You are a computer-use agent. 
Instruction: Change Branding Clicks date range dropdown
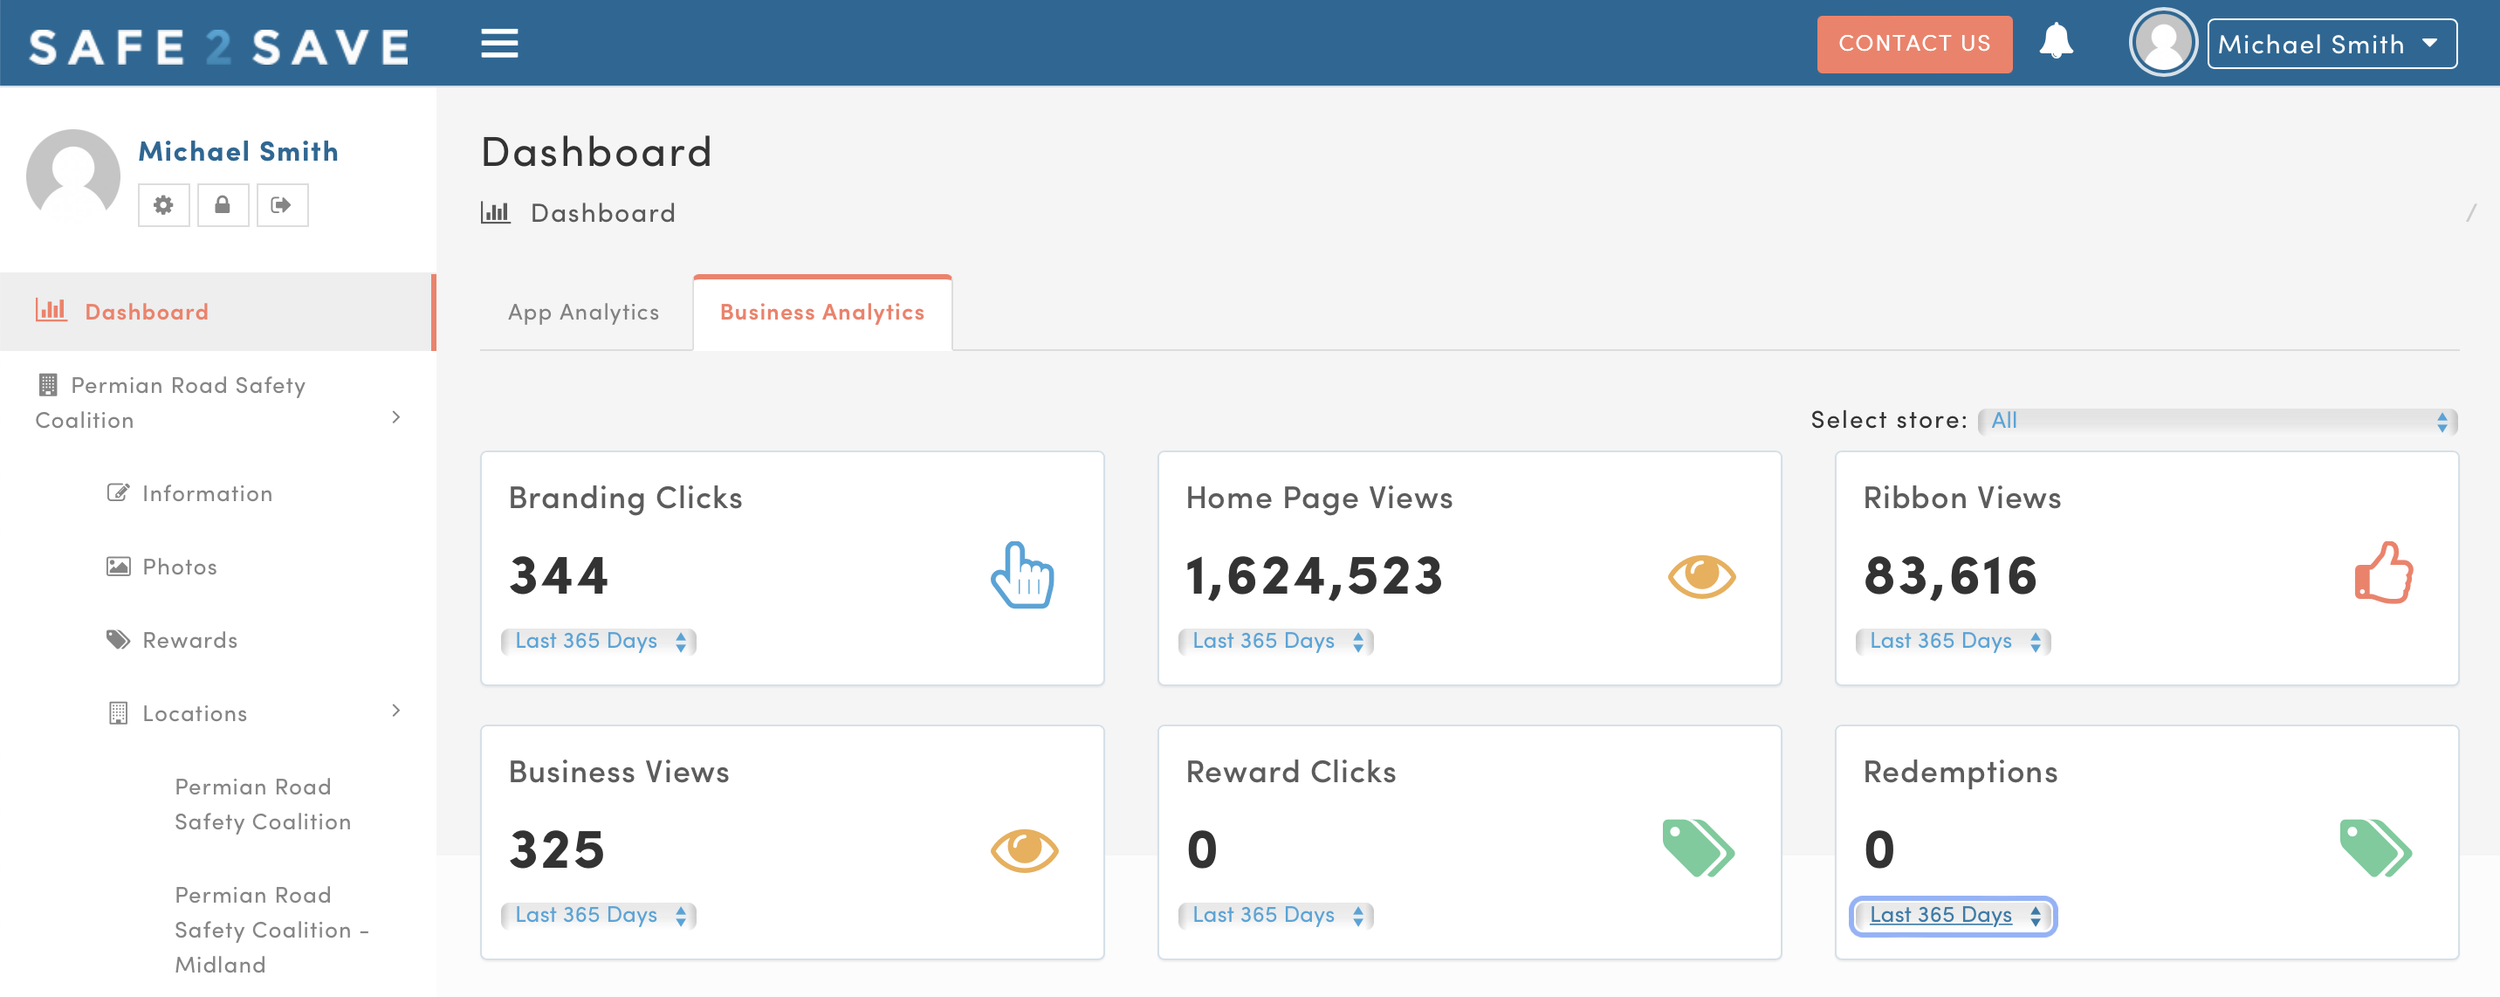[x=598, y=641]
